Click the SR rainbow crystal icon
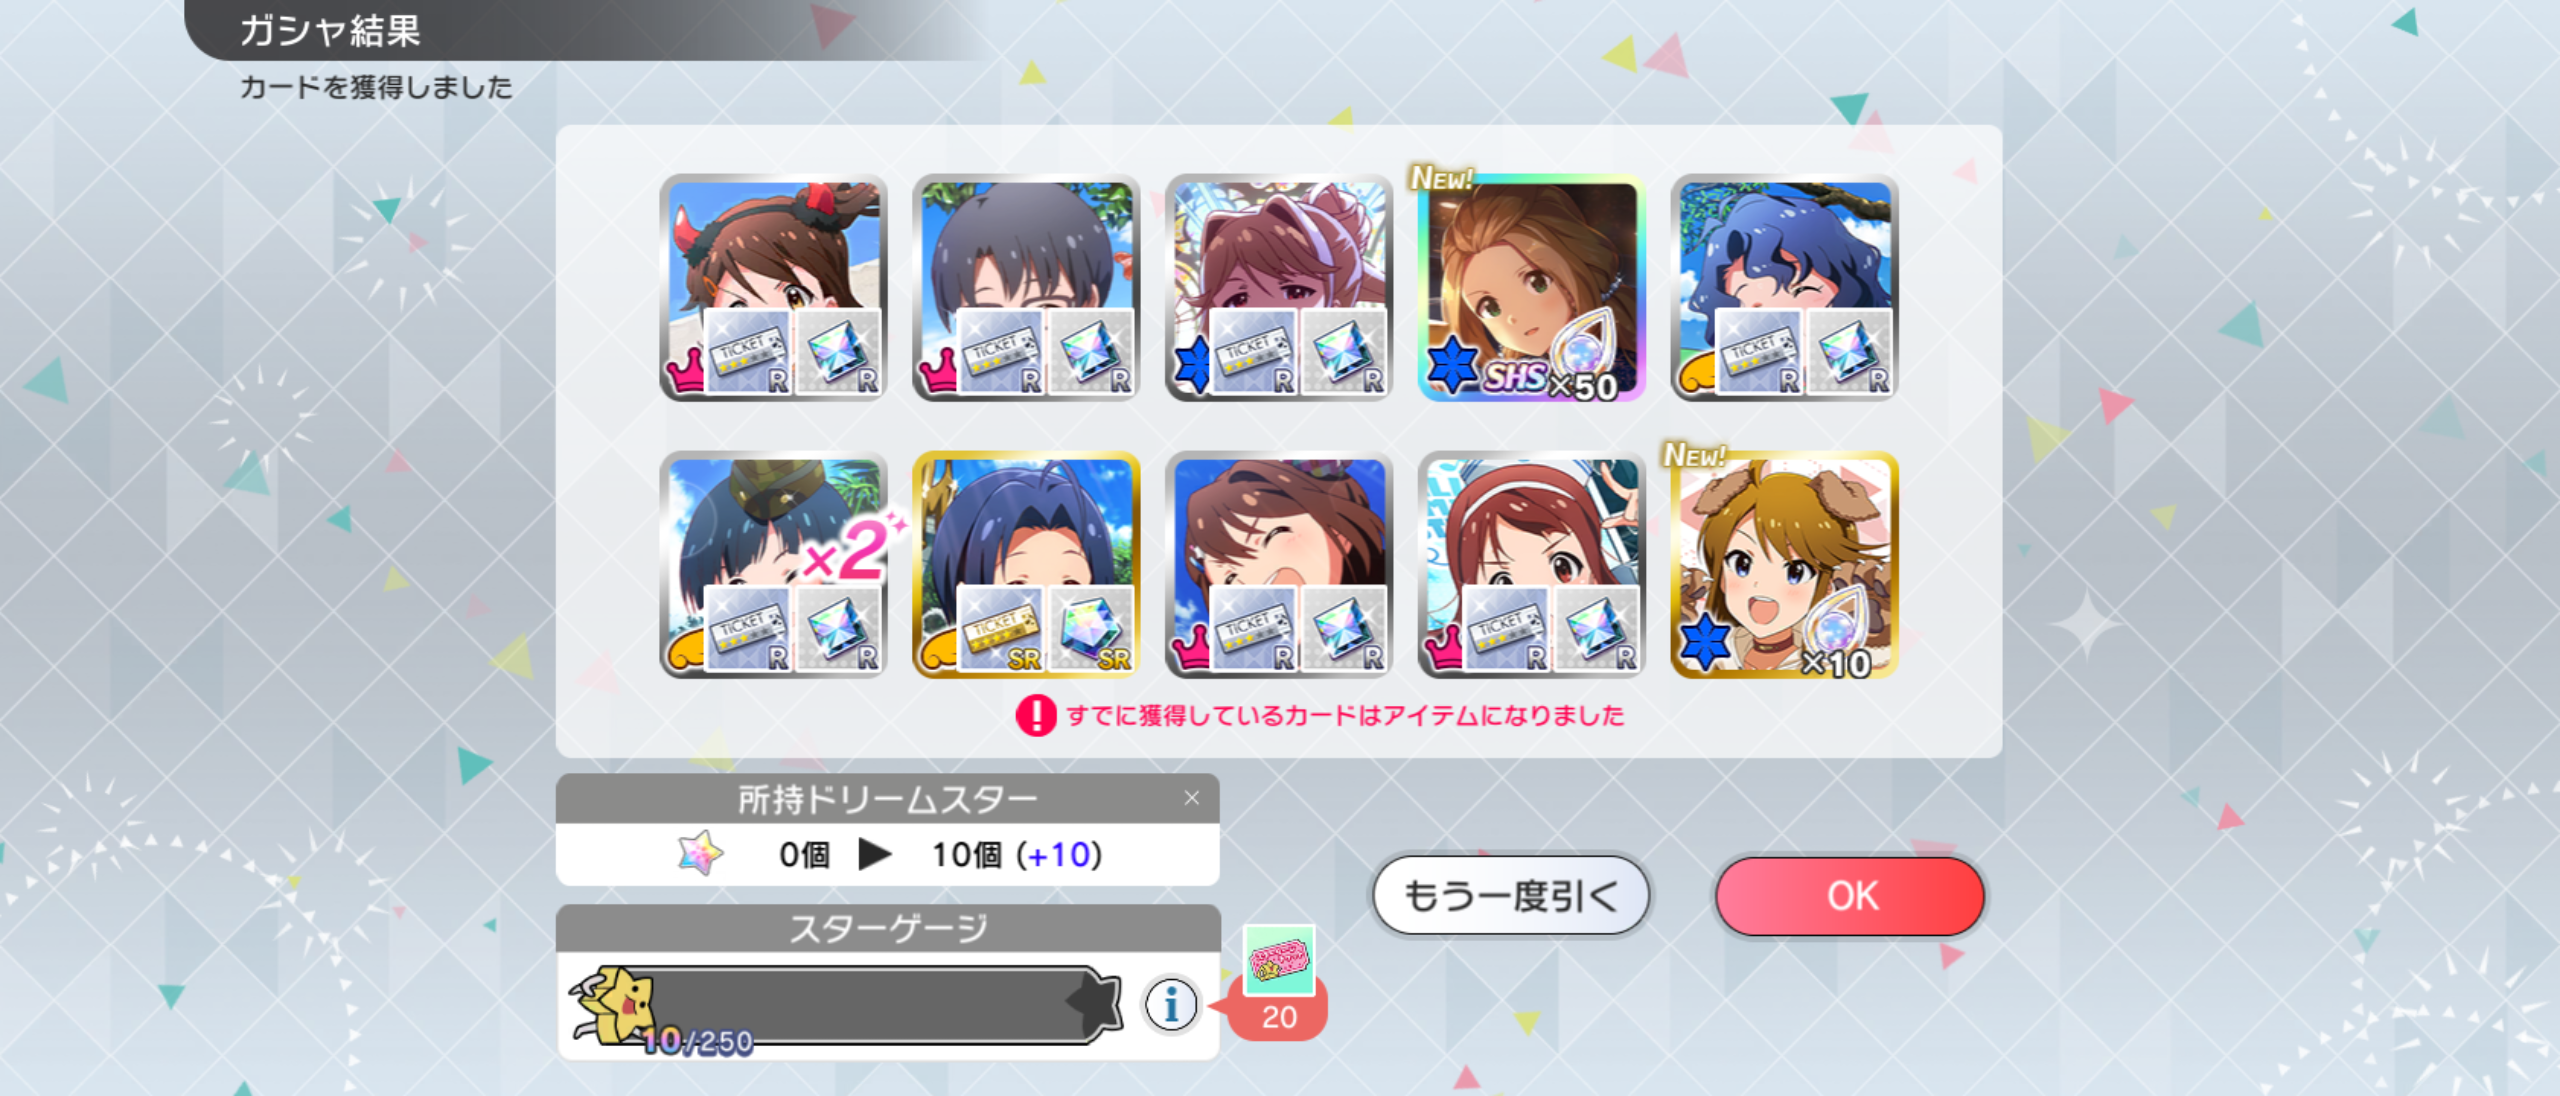Screen dimensions: 2560x1096 point(1091,629)
